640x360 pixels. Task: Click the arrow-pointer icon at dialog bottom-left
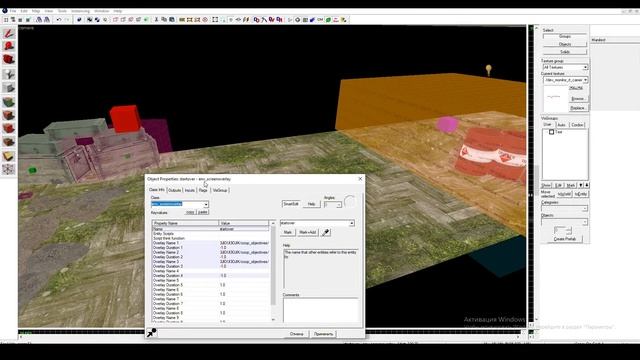151,333
